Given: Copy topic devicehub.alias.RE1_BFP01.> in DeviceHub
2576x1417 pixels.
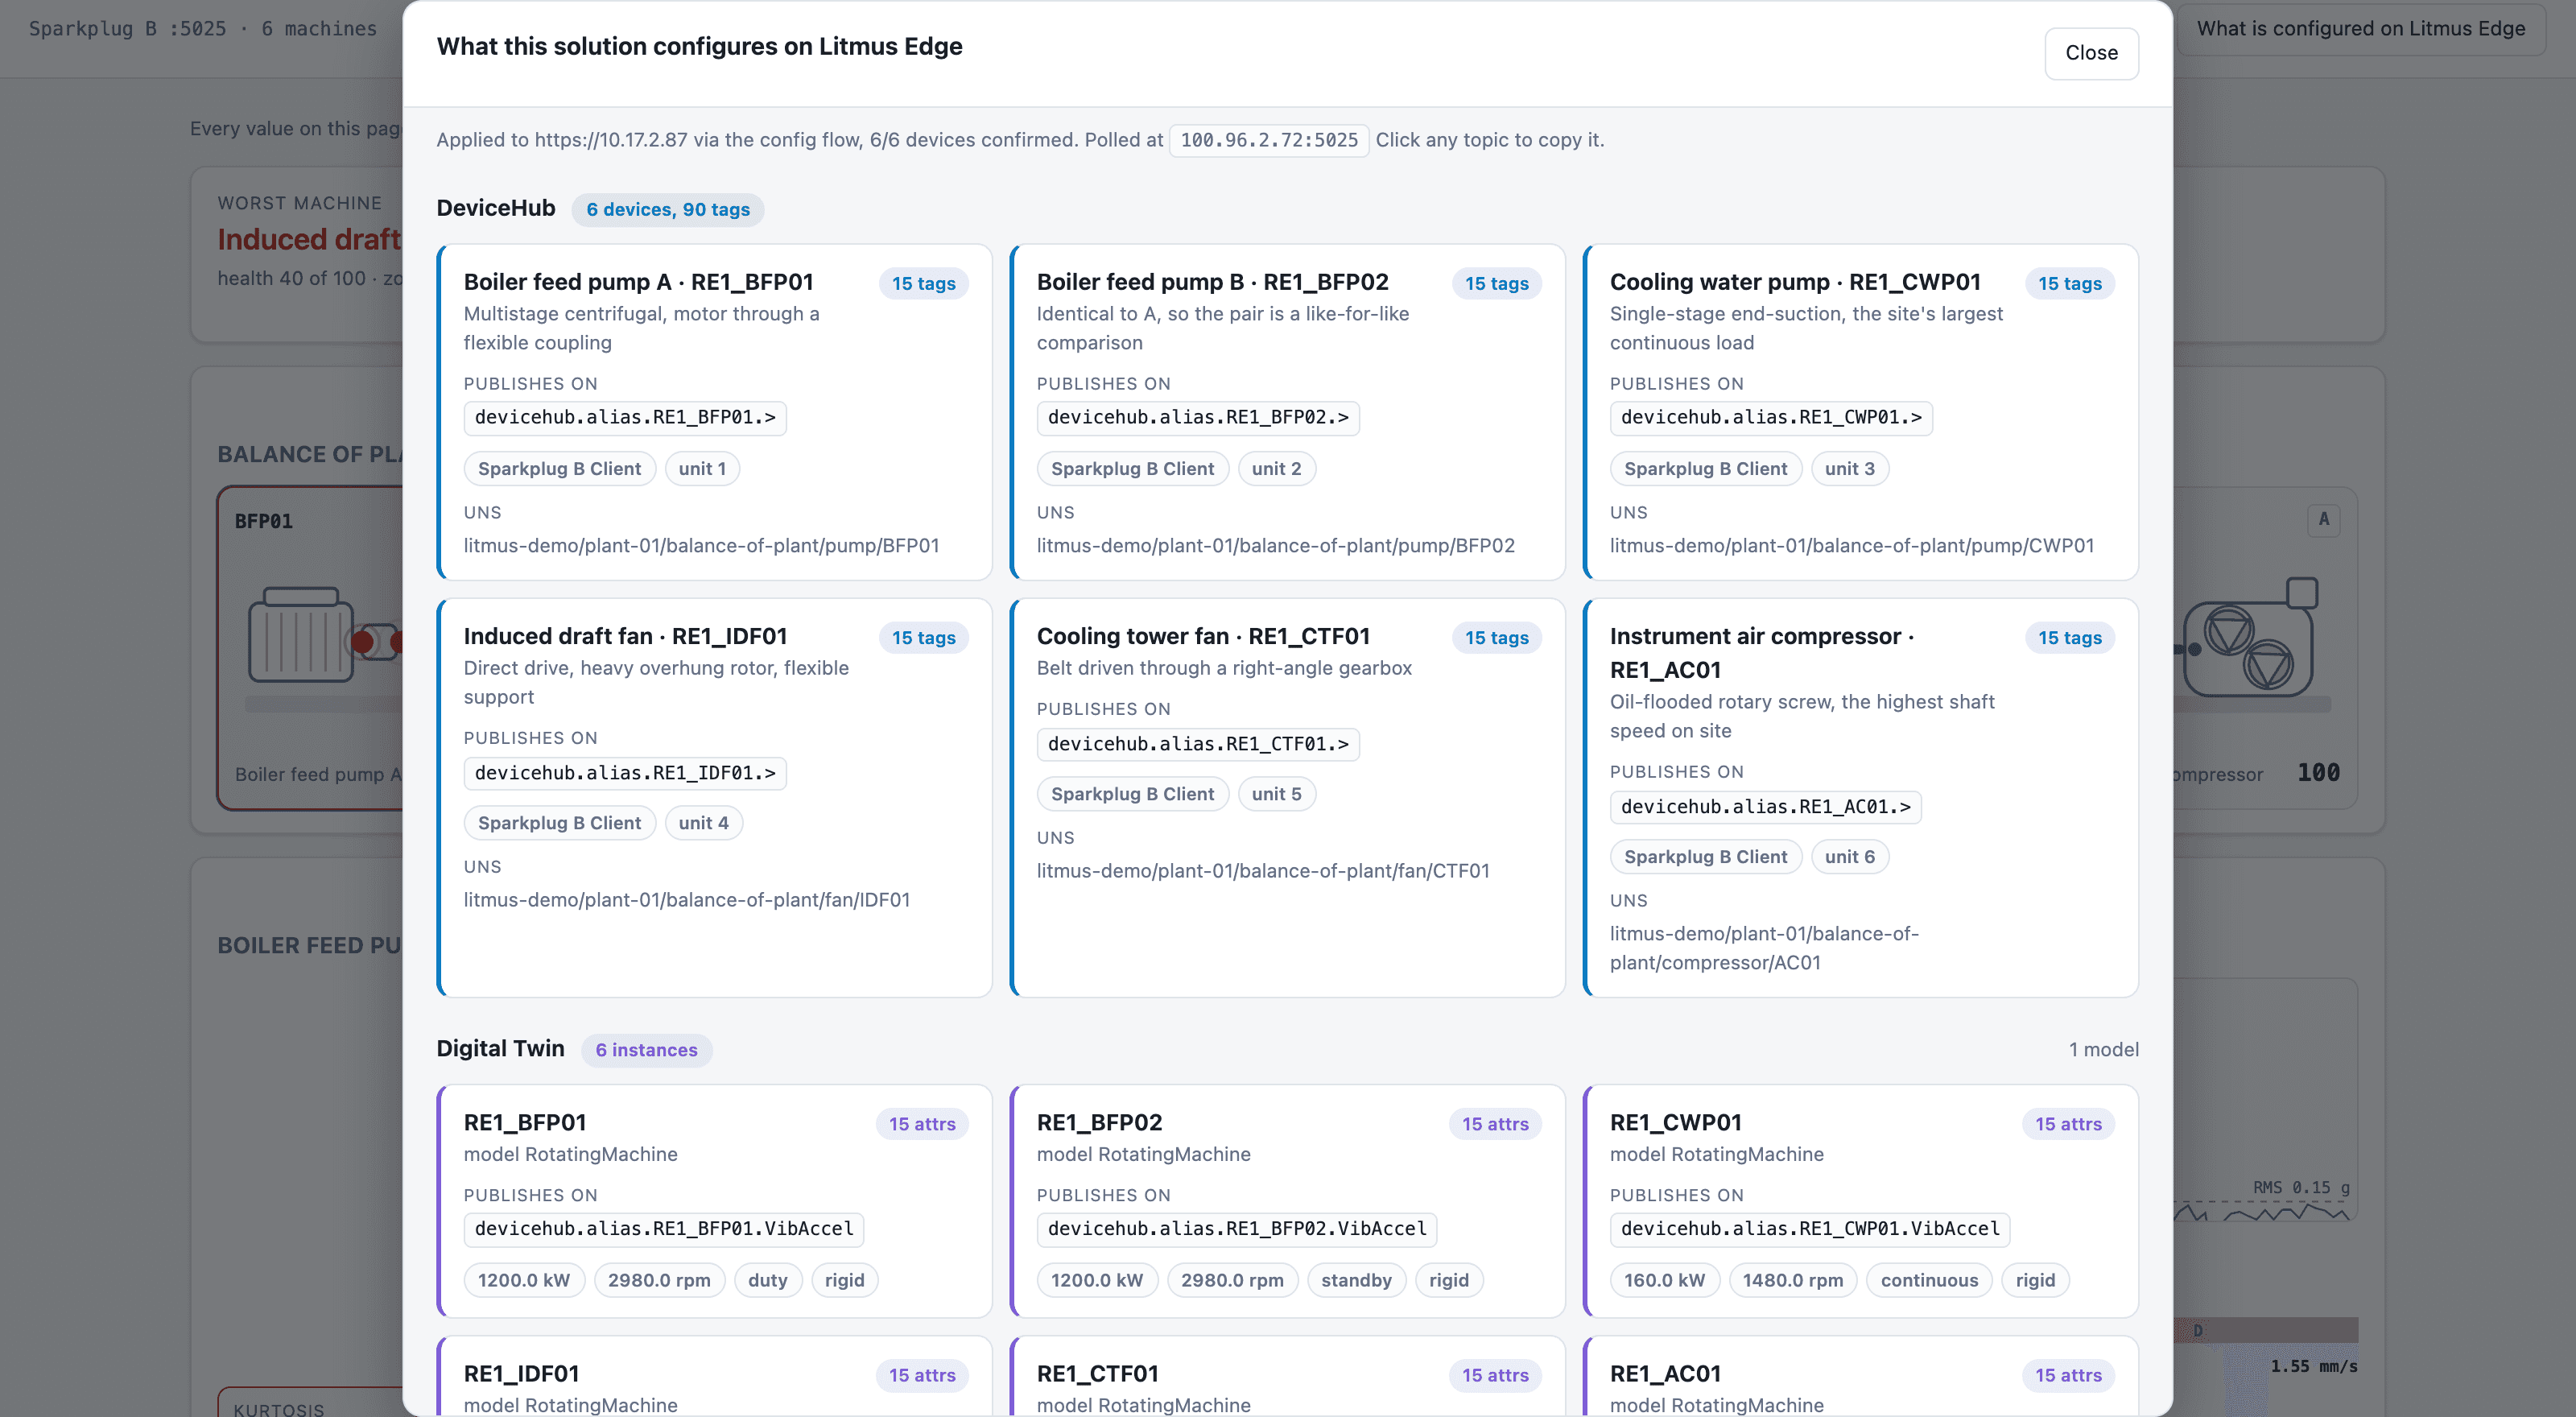Looking at the screenshot, I should pos(625,417).
